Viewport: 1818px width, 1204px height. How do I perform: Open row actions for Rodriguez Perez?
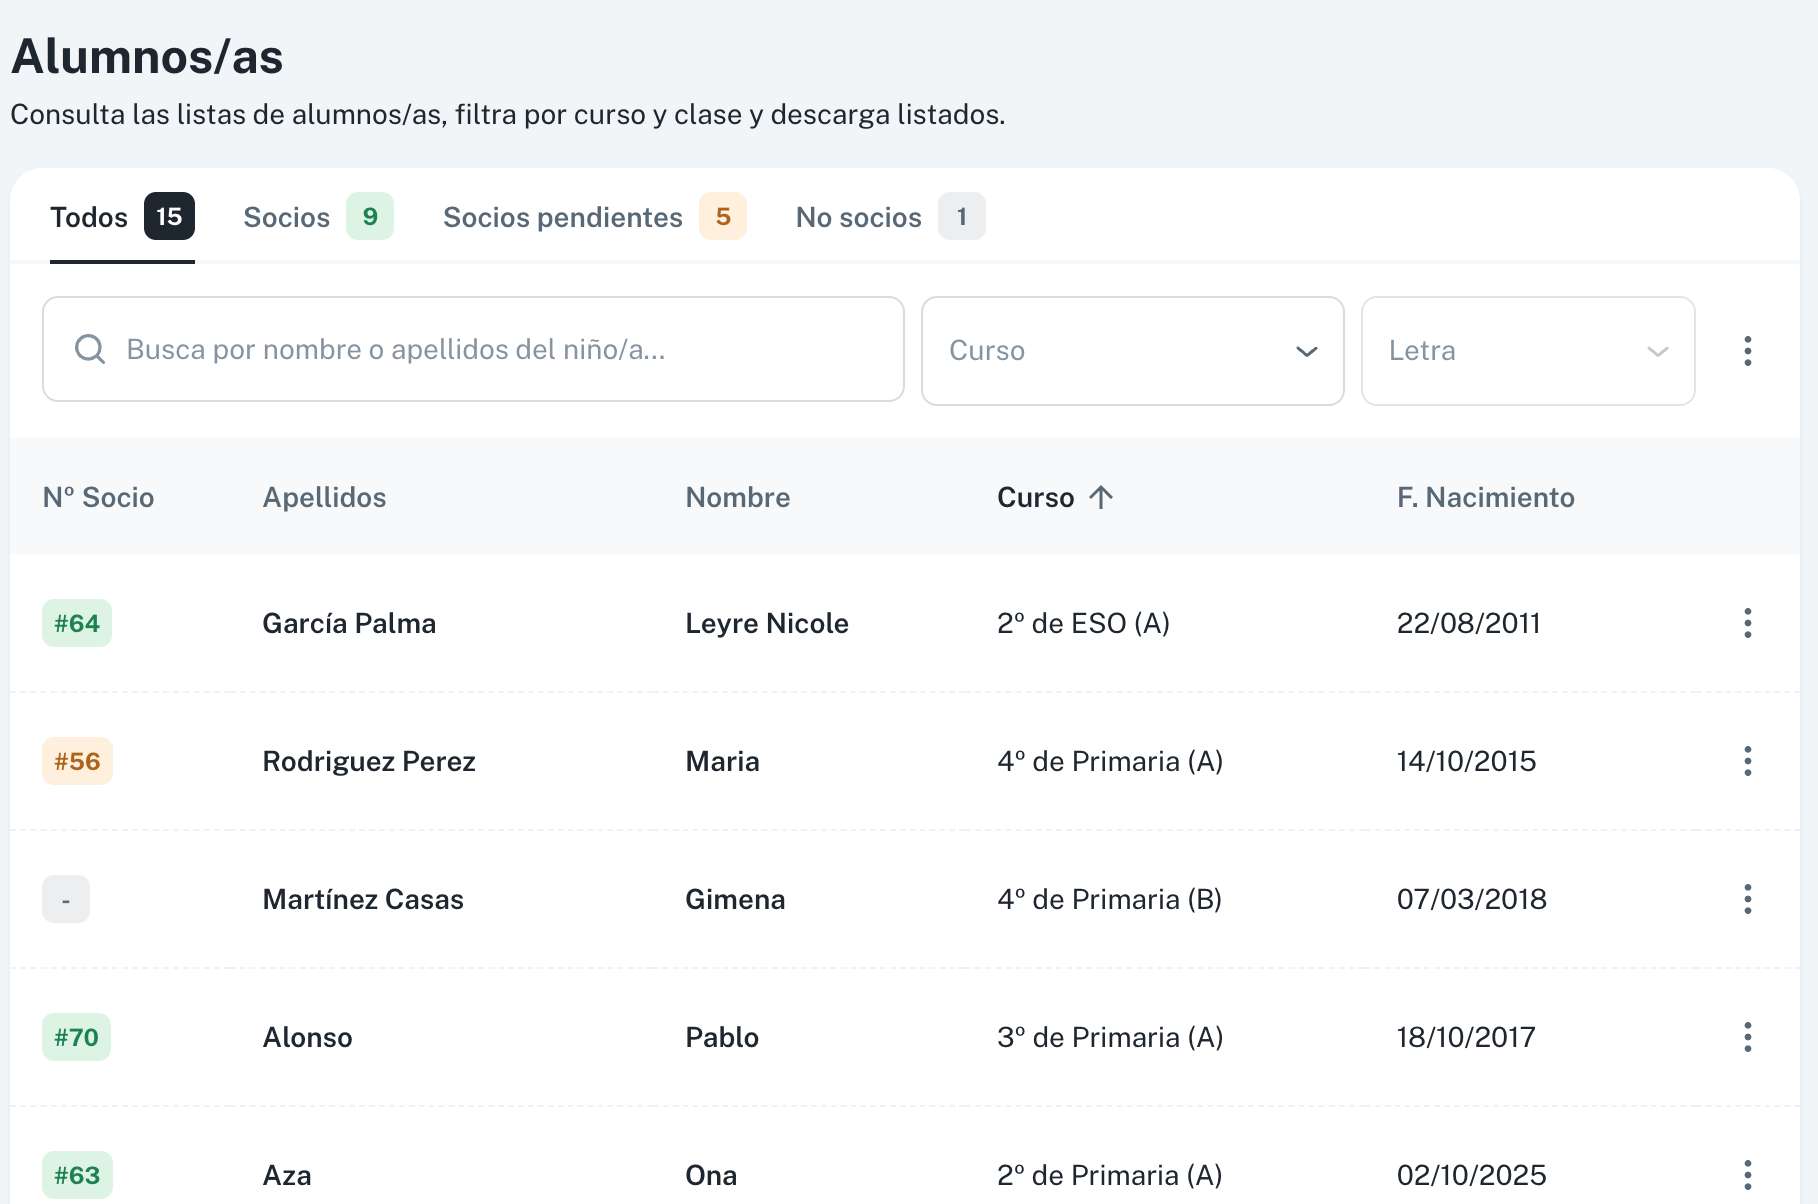tap(1747, 761)
